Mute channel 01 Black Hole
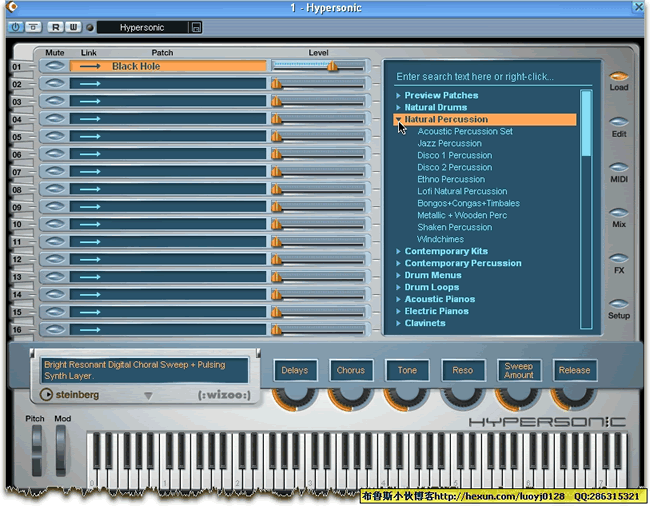Screen dimensions: 650x506 coord(54,66)
